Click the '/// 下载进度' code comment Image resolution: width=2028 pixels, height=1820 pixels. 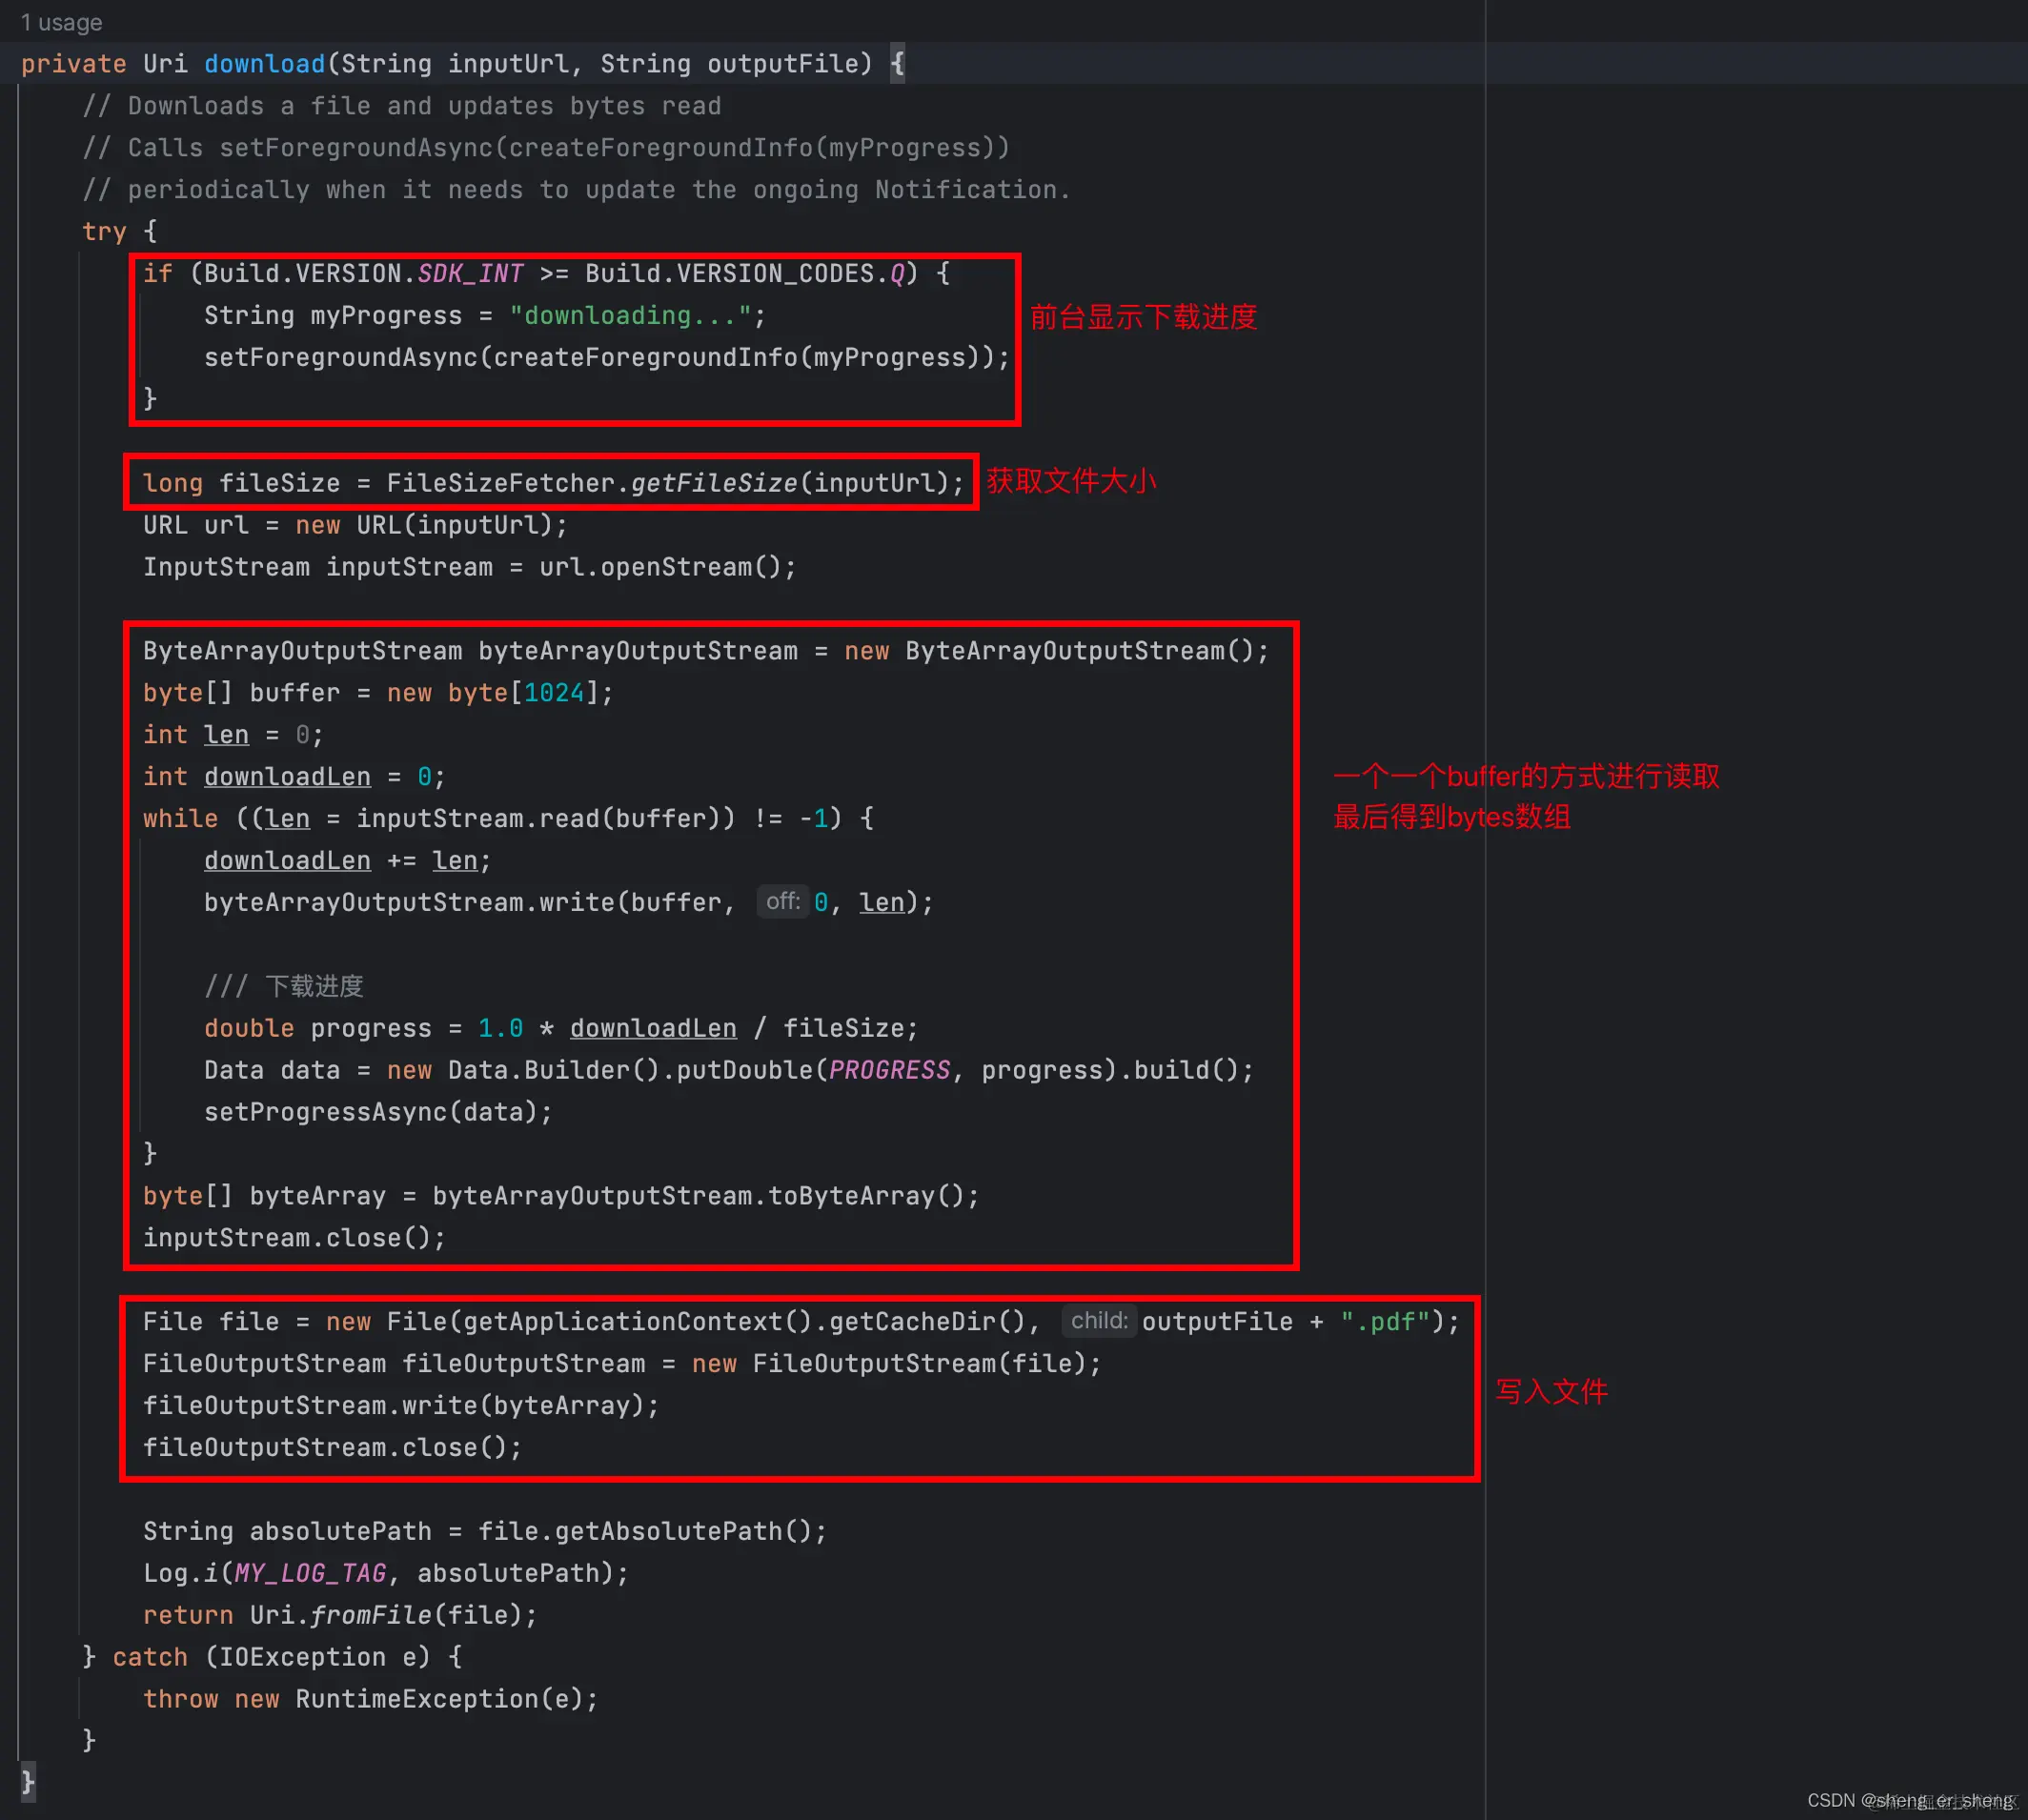click(284, 986)
